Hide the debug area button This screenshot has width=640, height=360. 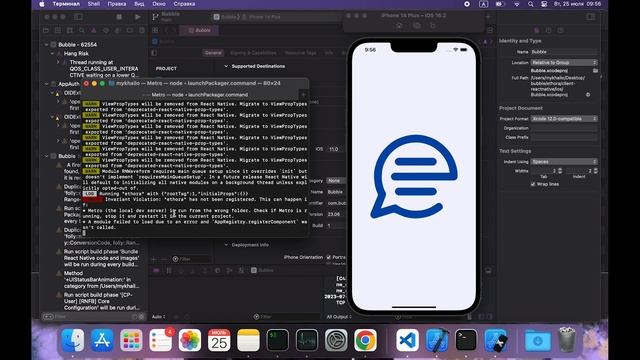(x=488, y=271)
